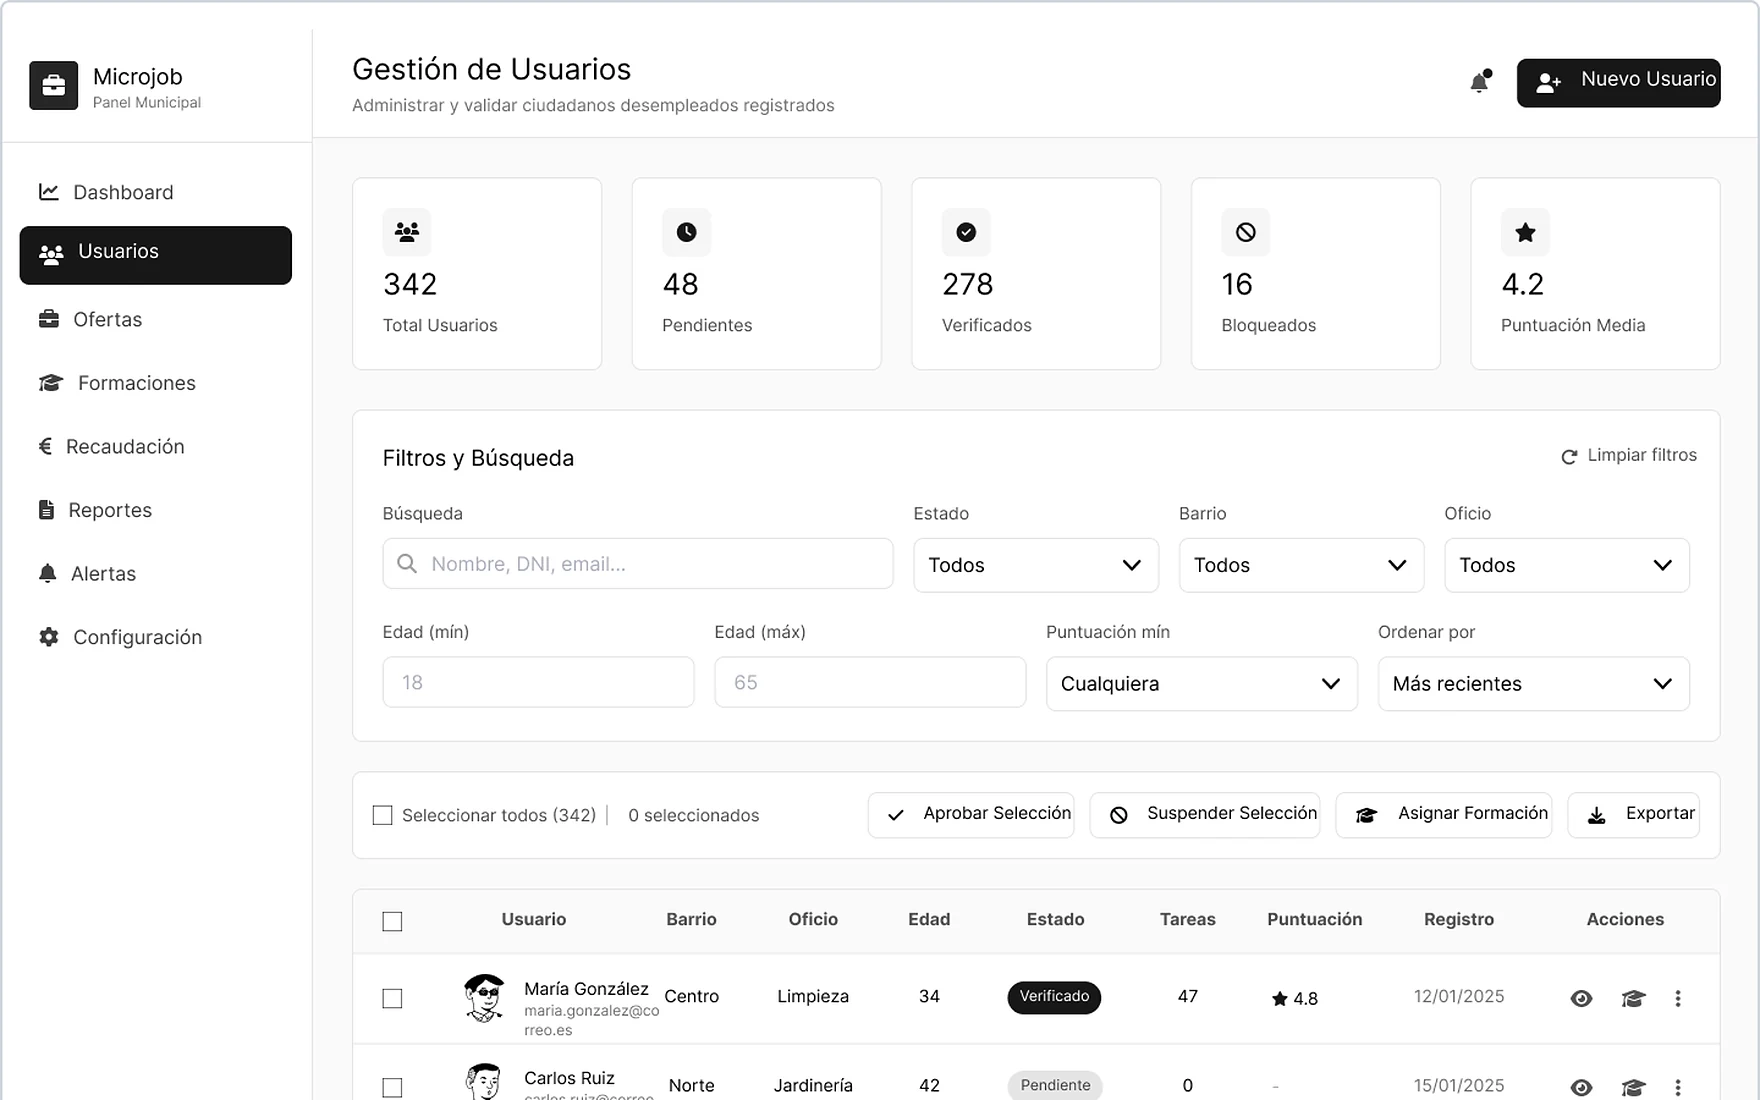This screenshot has height=1100, width=1760.
Task: Open the Barrio filter dropdown
Action: [1301, 565]
